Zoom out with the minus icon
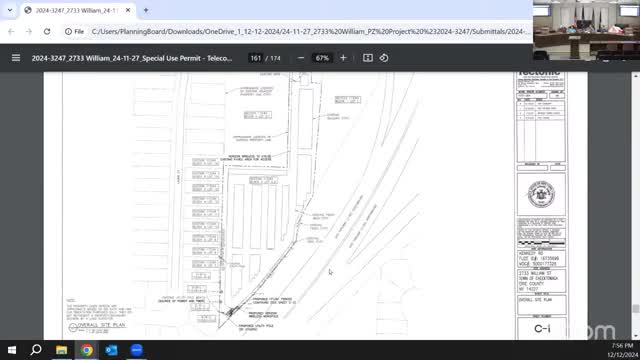 301,58
